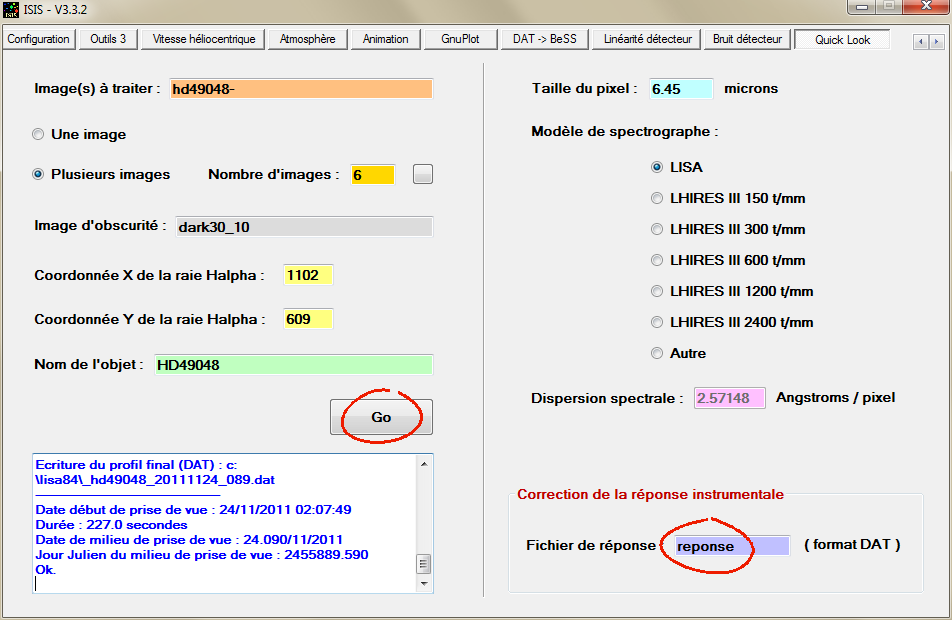This screenshot has width=952, height=620.
Task: Click the 'Fichier de réponse' input field
Action: pyautogui.click(x=730, y=546)
